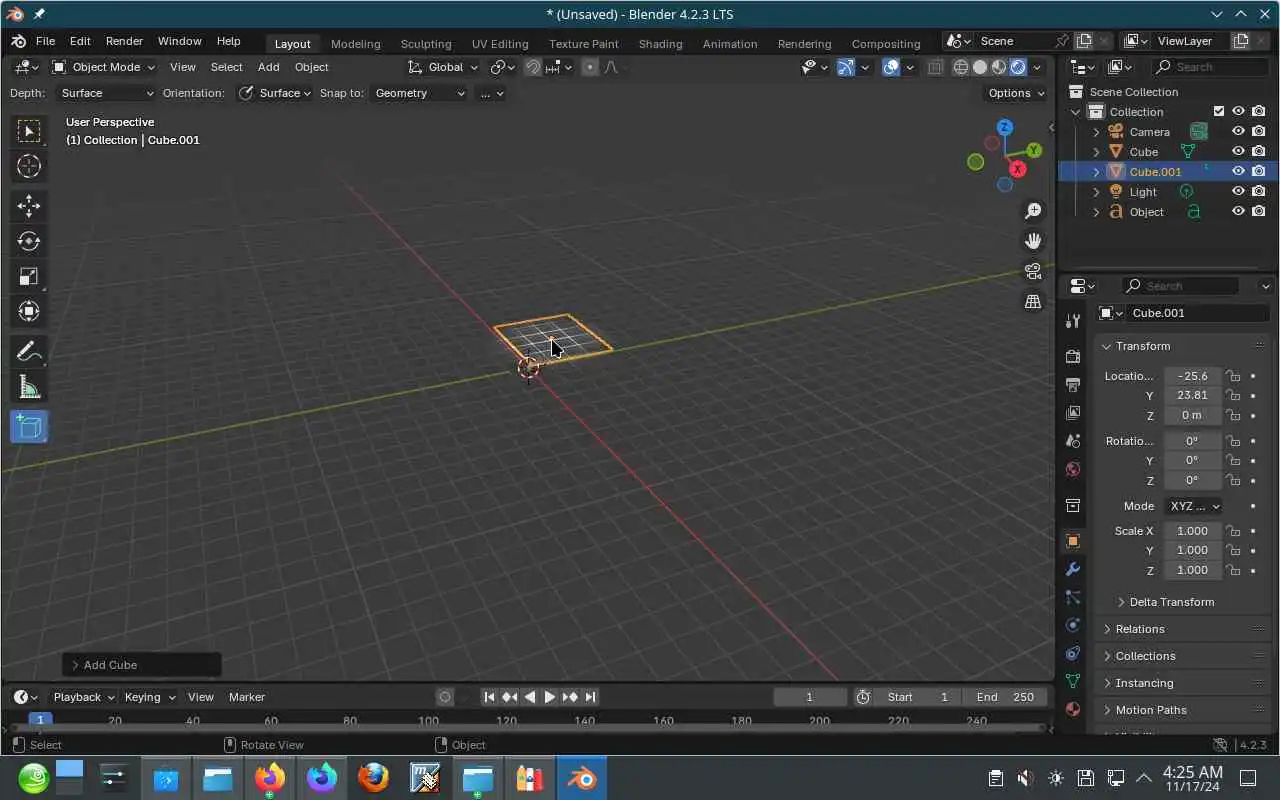This screenshot has width=1280, height=800.
Task: Open the Edit menu
Action: coord(80,41)
